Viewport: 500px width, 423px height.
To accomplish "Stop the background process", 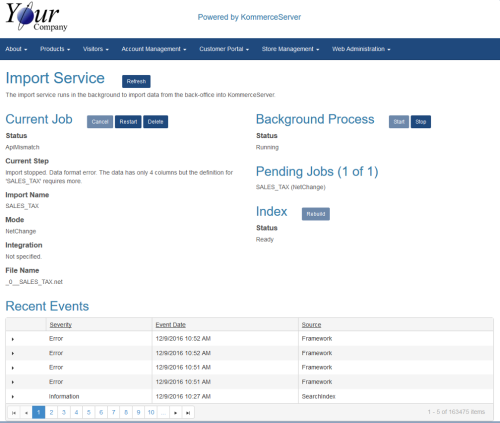I will tap(421, 122).
